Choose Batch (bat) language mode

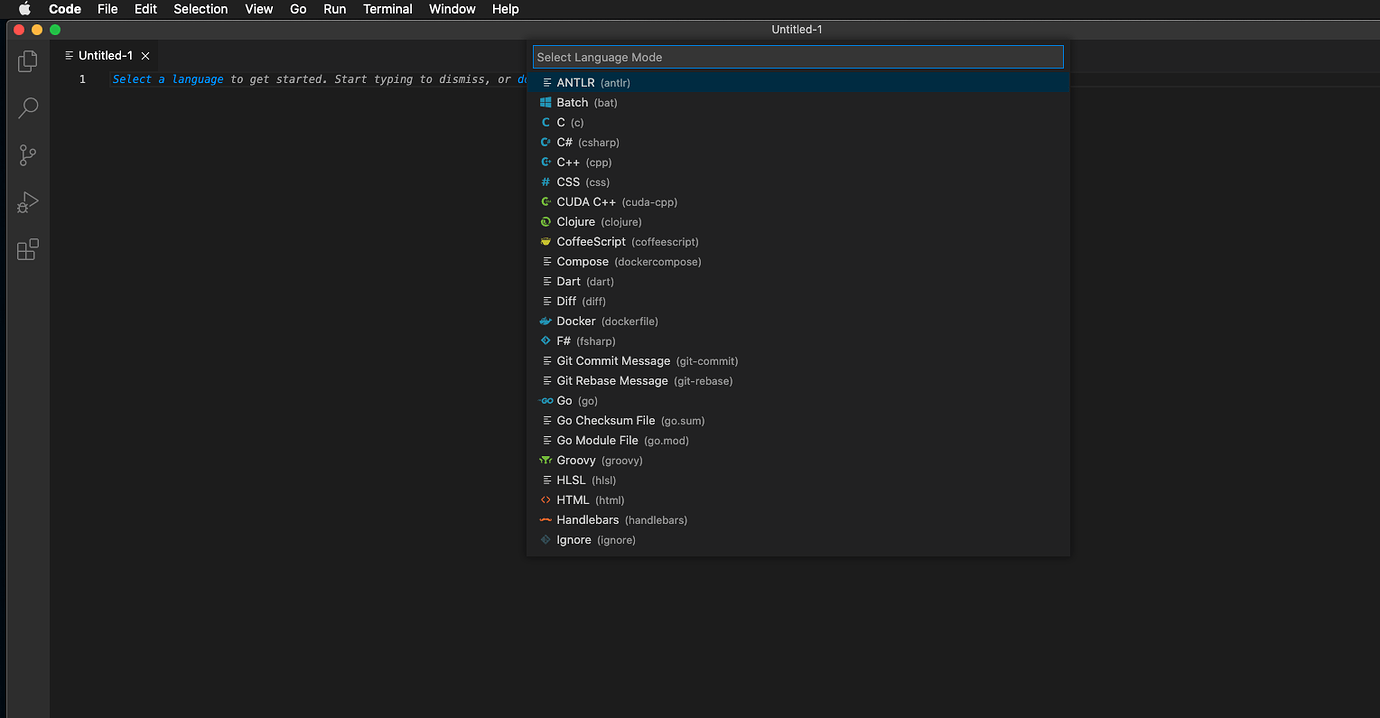click(798, 102)
